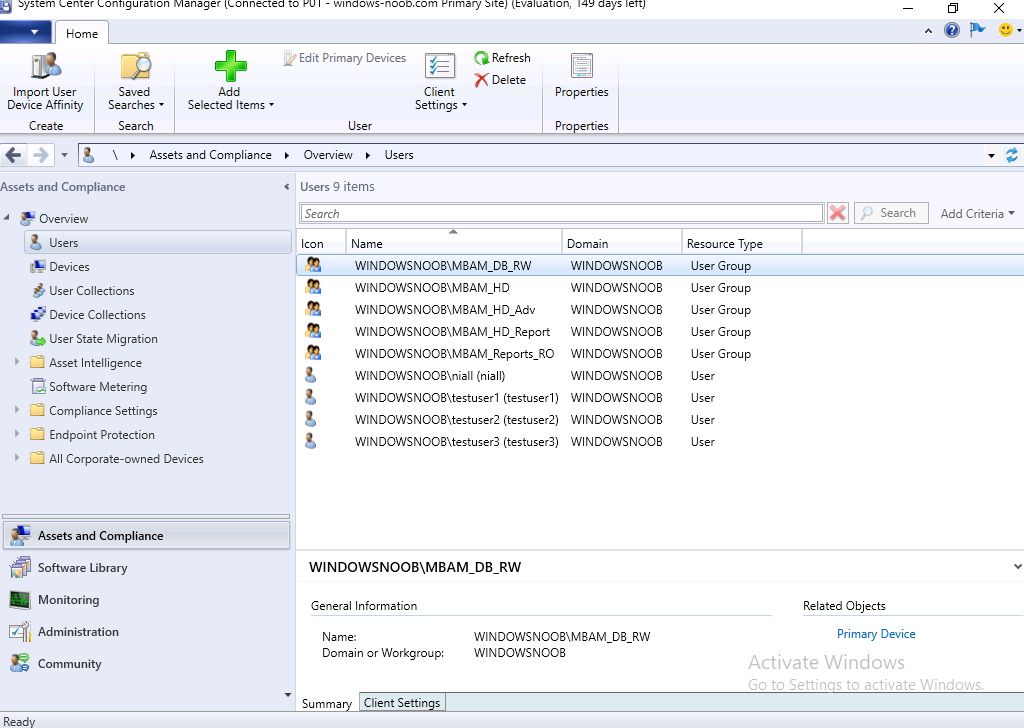The image size is (1024, 728).
Task: Click Refresh in the ribbon
Action: [502, 58]
